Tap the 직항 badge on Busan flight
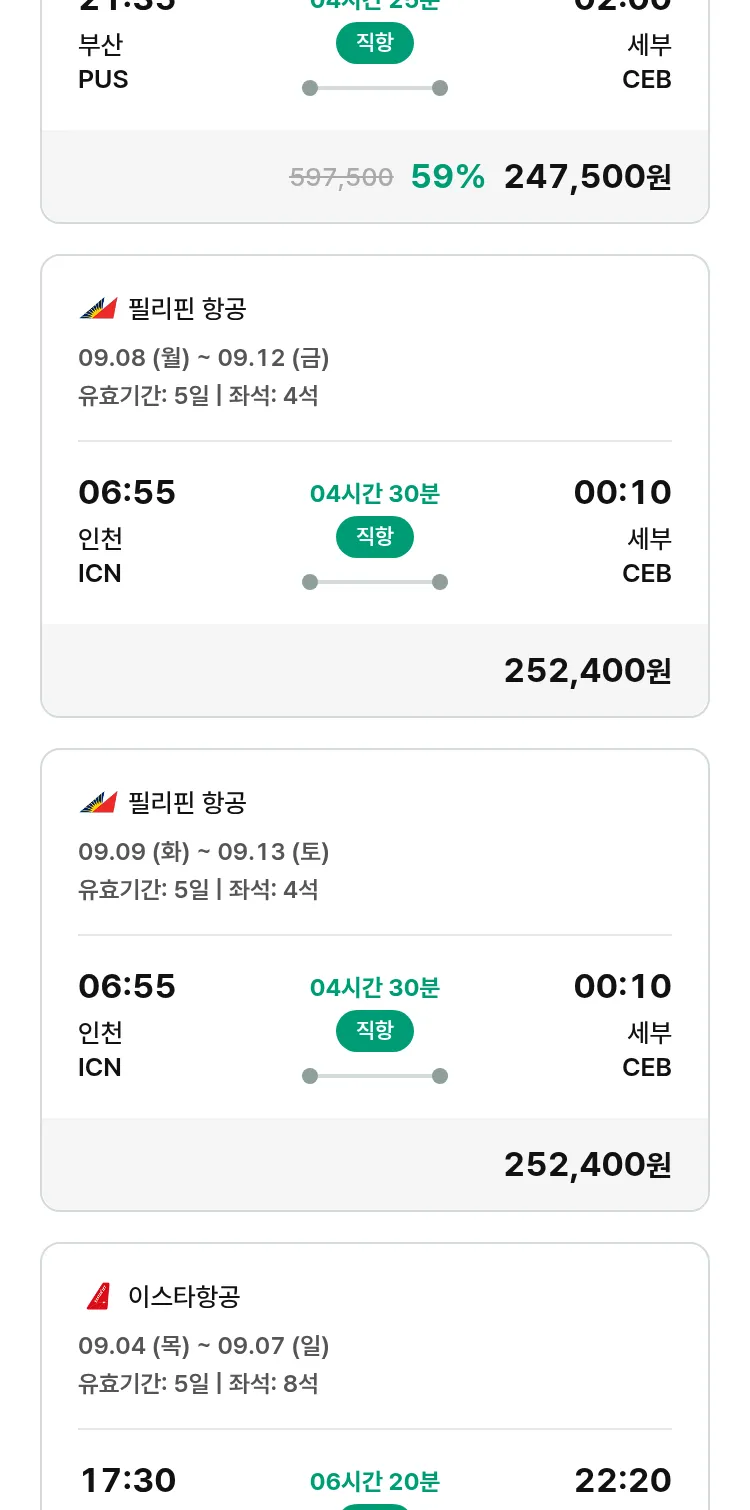 point(375,43)
